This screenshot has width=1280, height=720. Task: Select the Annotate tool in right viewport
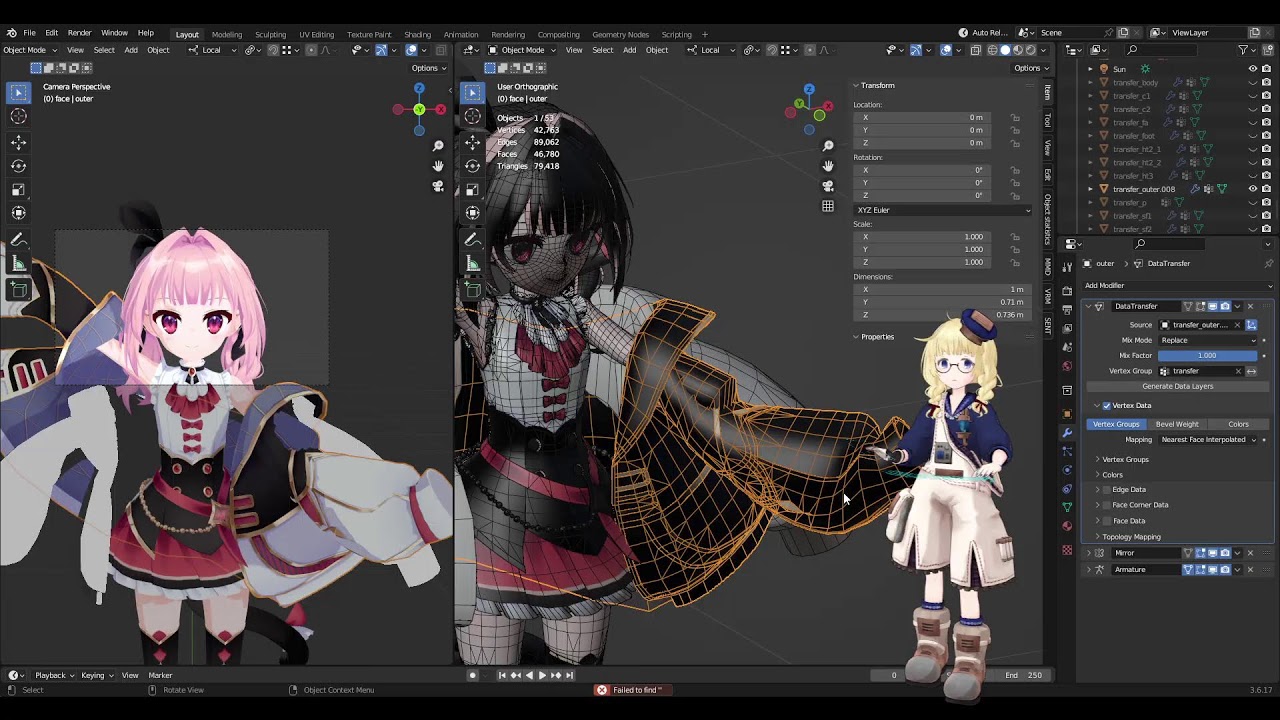pyautogui.click(x=473, y=240)
